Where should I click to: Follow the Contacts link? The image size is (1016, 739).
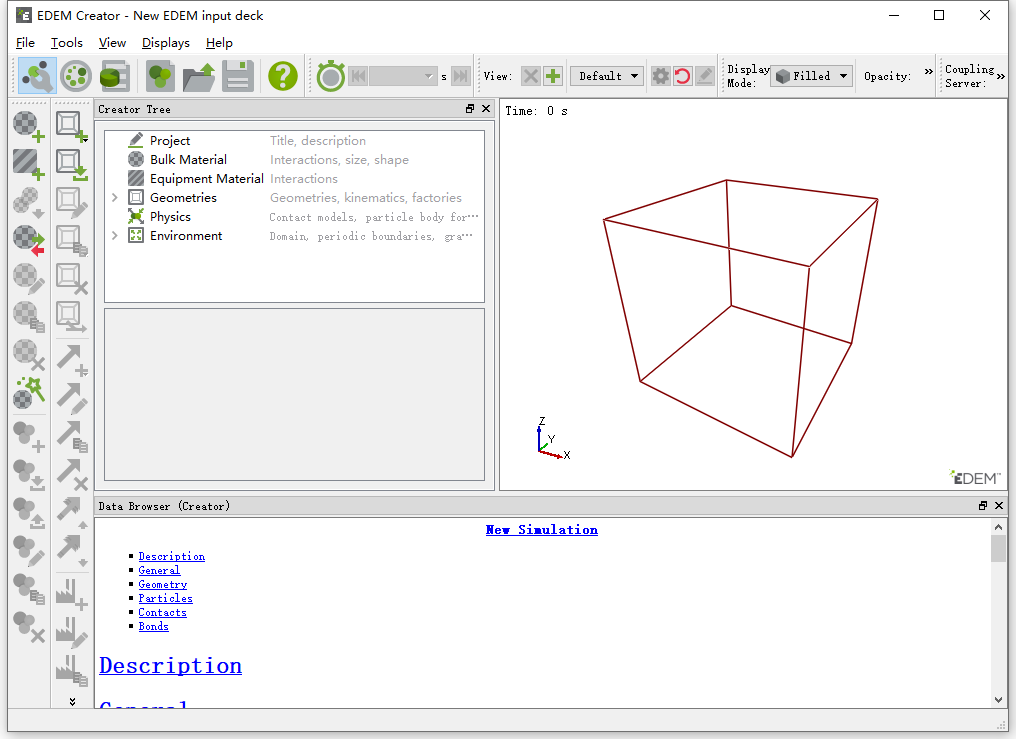click(x=163, y=613)
